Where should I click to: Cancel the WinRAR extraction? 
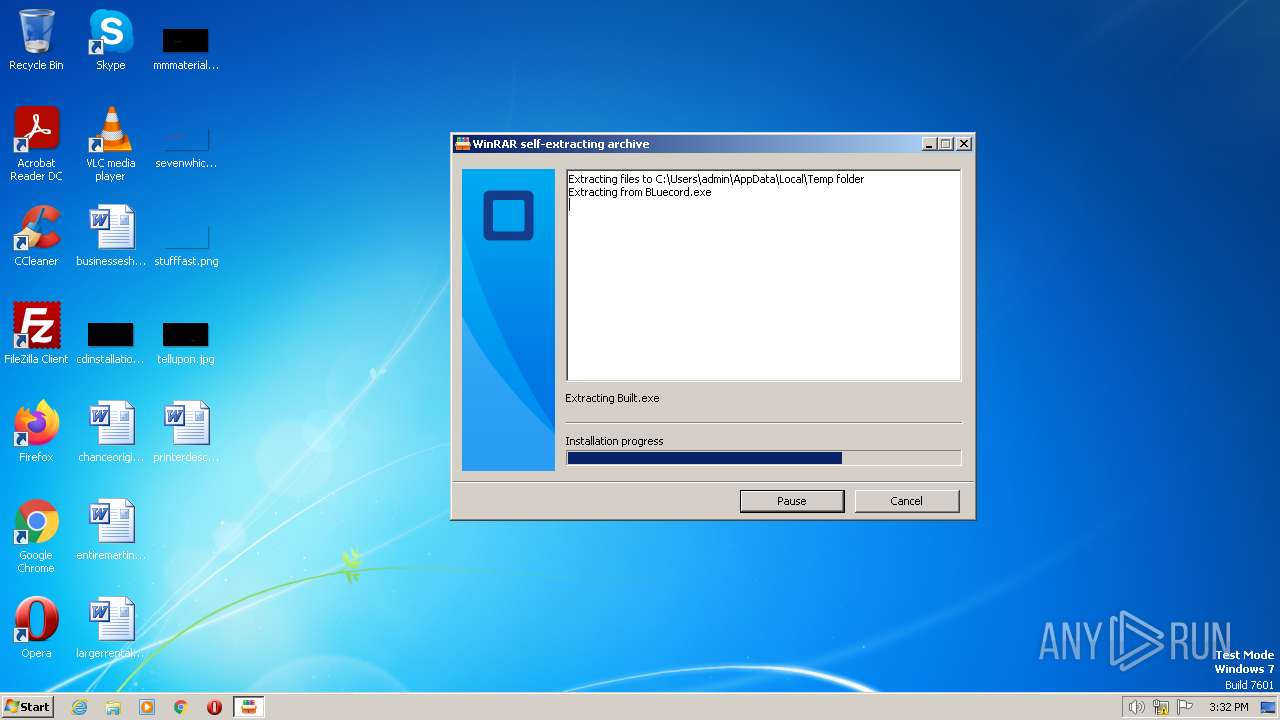point(907,501)
